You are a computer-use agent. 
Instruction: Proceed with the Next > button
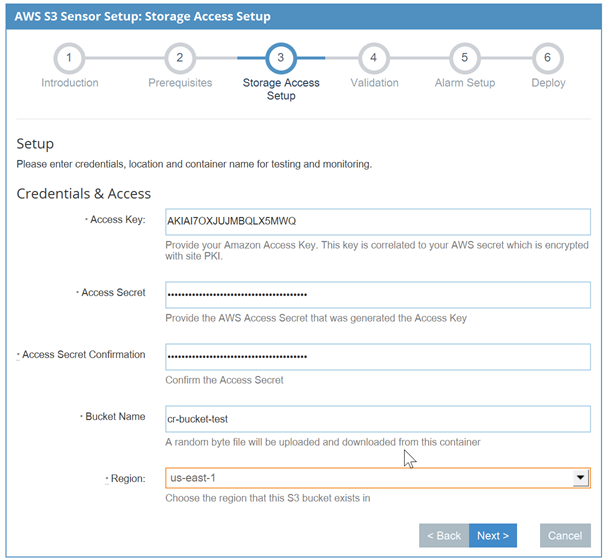[493, 536]
